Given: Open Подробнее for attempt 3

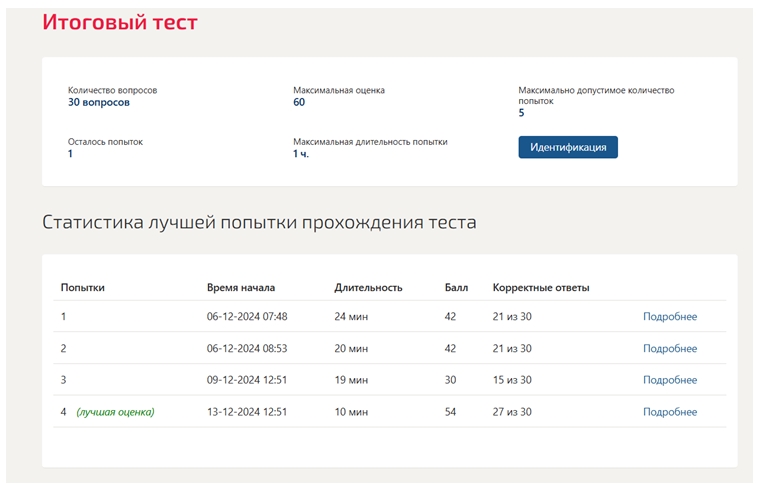Looking at the screenshot, I should (x=670, y=380).
